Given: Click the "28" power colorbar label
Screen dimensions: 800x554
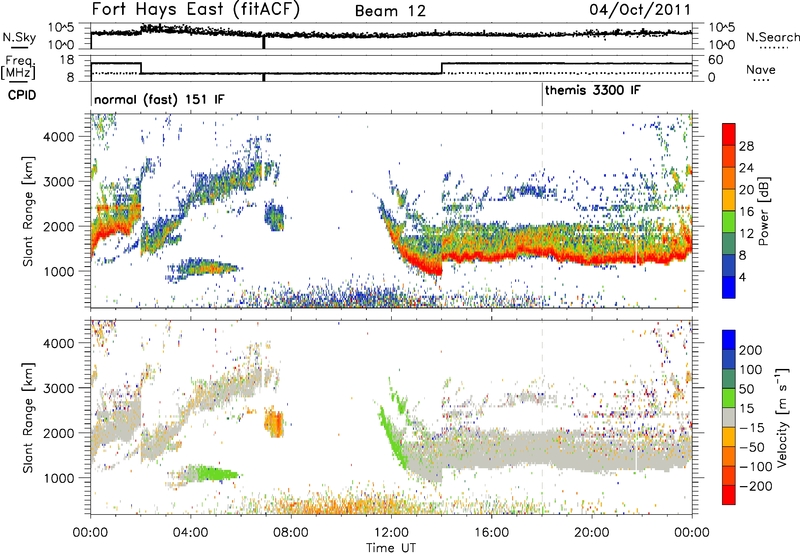Looking at the screenshot, I should [746, 146].
